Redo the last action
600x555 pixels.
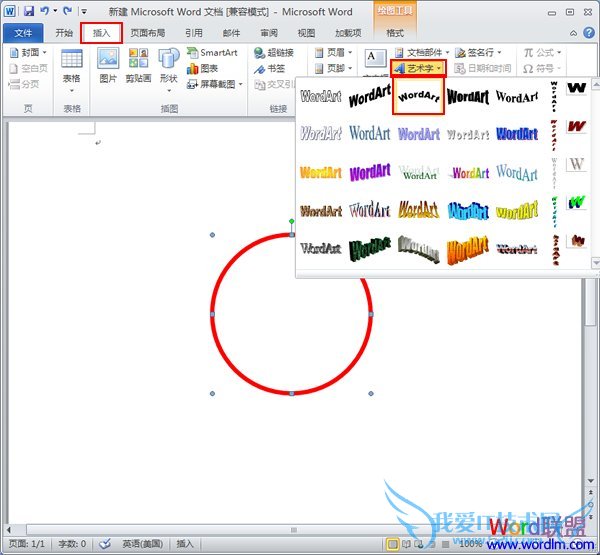[x=68, y=11]
